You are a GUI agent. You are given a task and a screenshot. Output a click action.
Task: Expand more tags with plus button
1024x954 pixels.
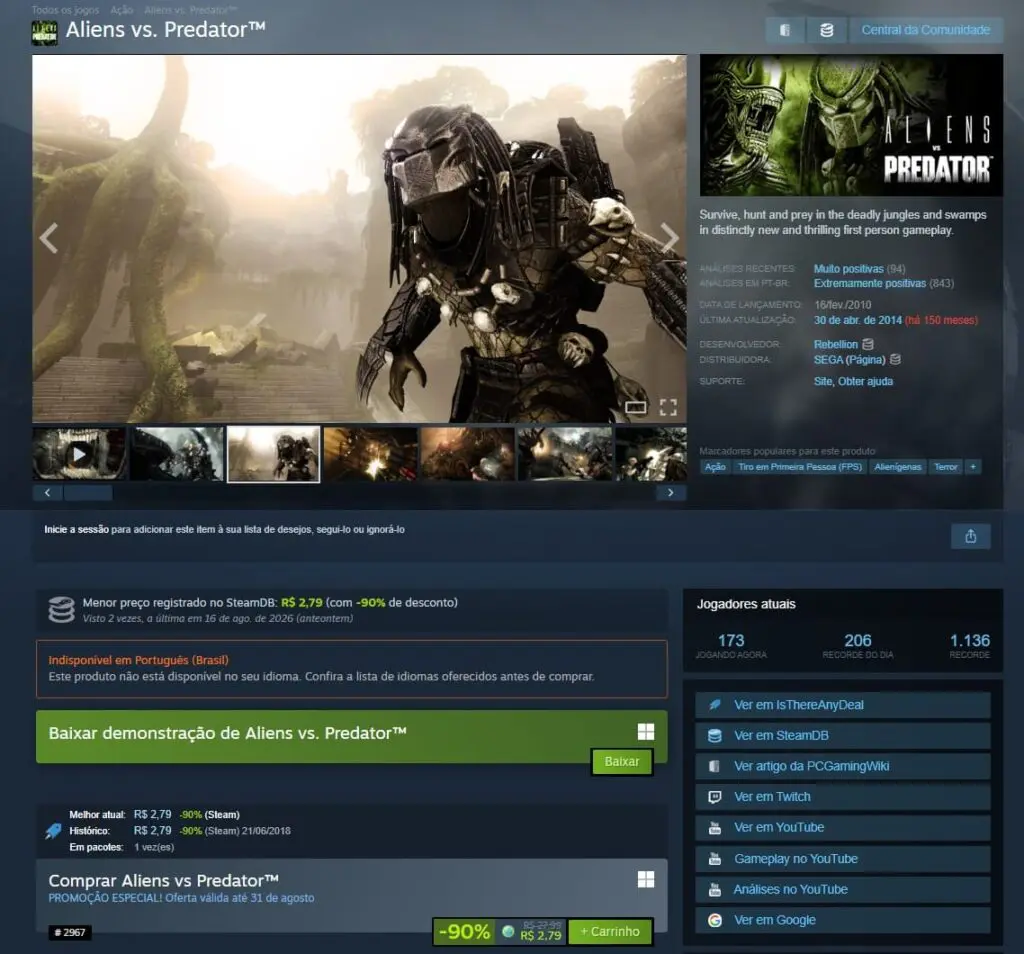pos(972,467)
